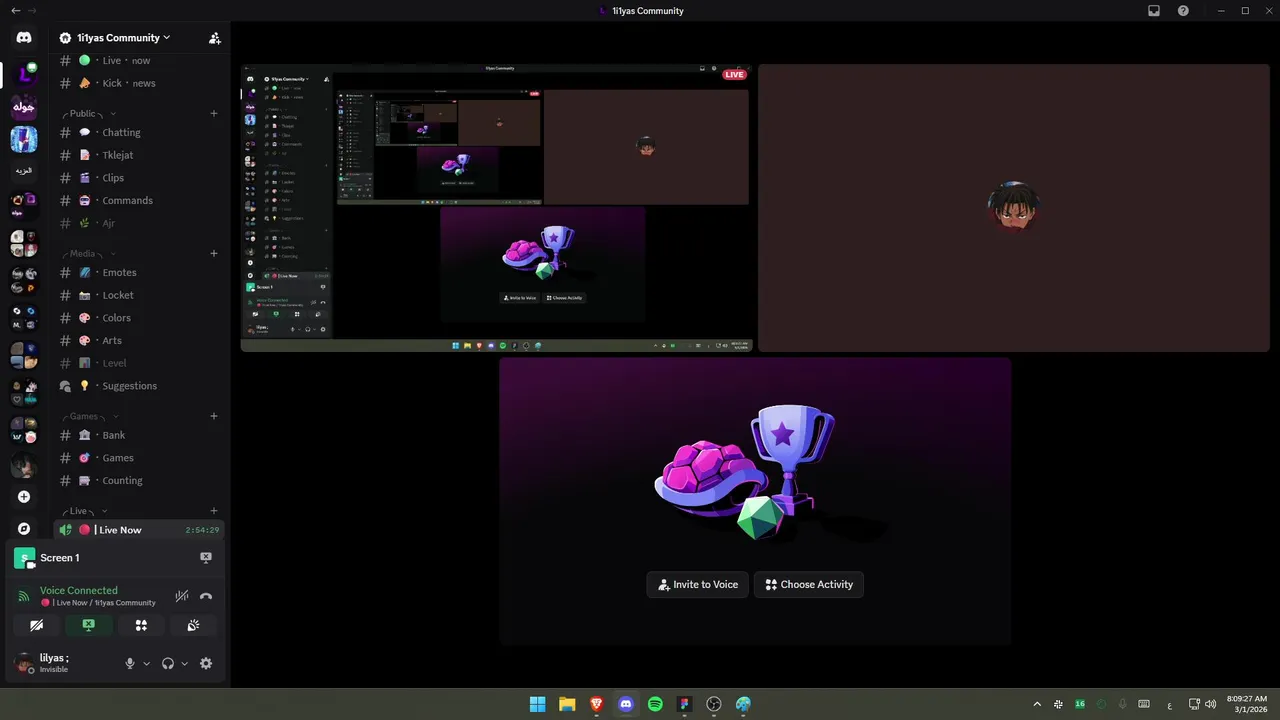1280x720 pixels.
Task: Open the soundboard icon in voice panel
Action: tap(193, 625)
